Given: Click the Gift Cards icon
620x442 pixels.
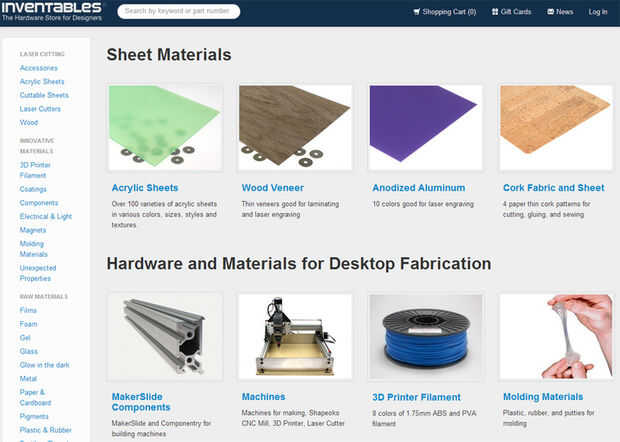Looking at the screenshot, I should click(495, 12).
